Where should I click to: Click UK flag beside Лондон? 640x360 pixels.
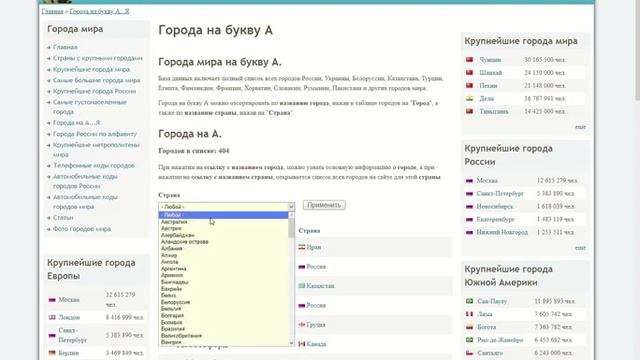[52, 317]
